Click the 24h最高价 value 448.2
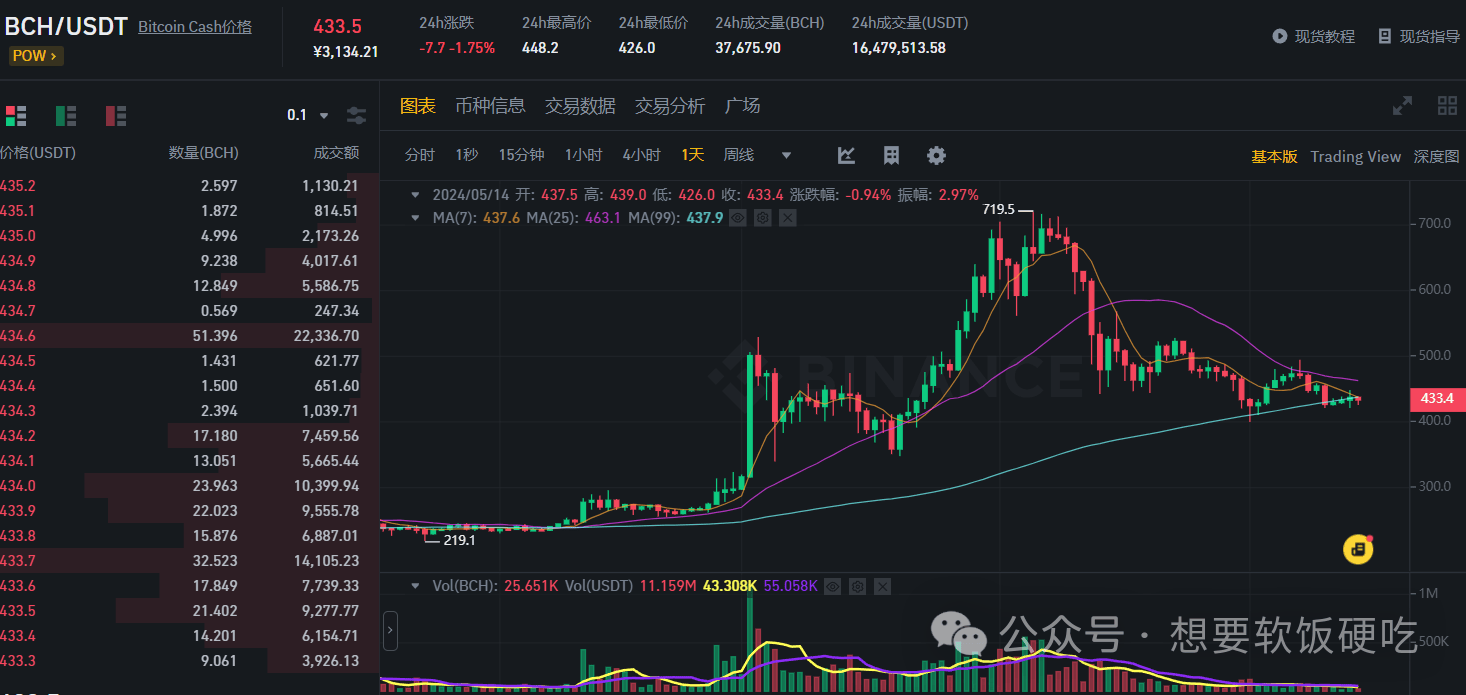Image resolution: width=1466 pixels, height=695 pixels. point(540,47)
